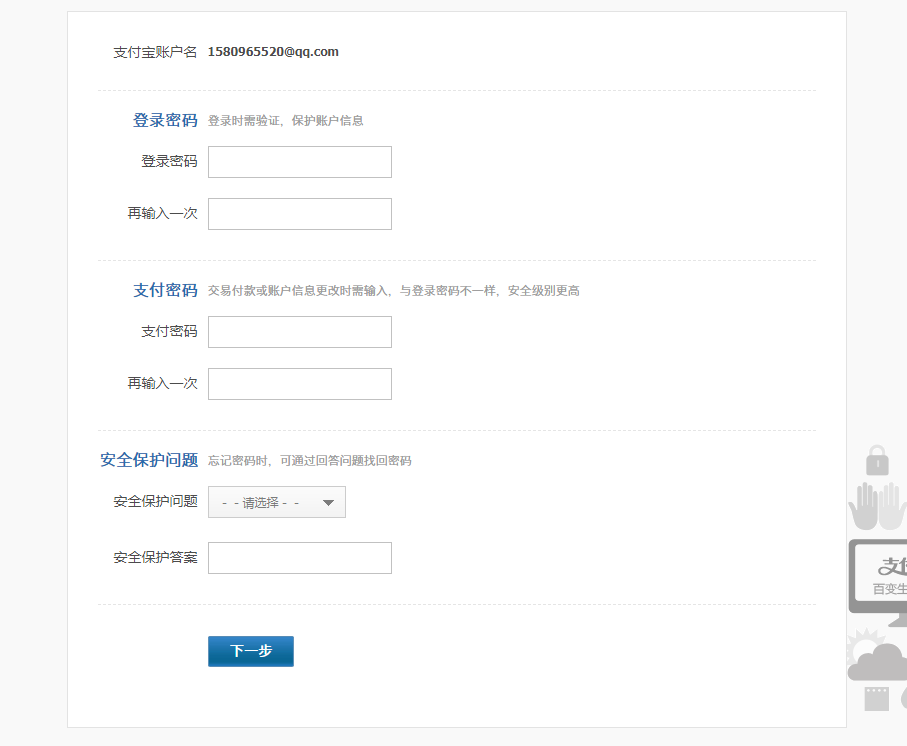The height and width of the screenshot is (746, 907).
Task: Click the hint 忘记密码时，可通过回答问题找回密码
Action: pyautogui.click(x=309, y=461)
